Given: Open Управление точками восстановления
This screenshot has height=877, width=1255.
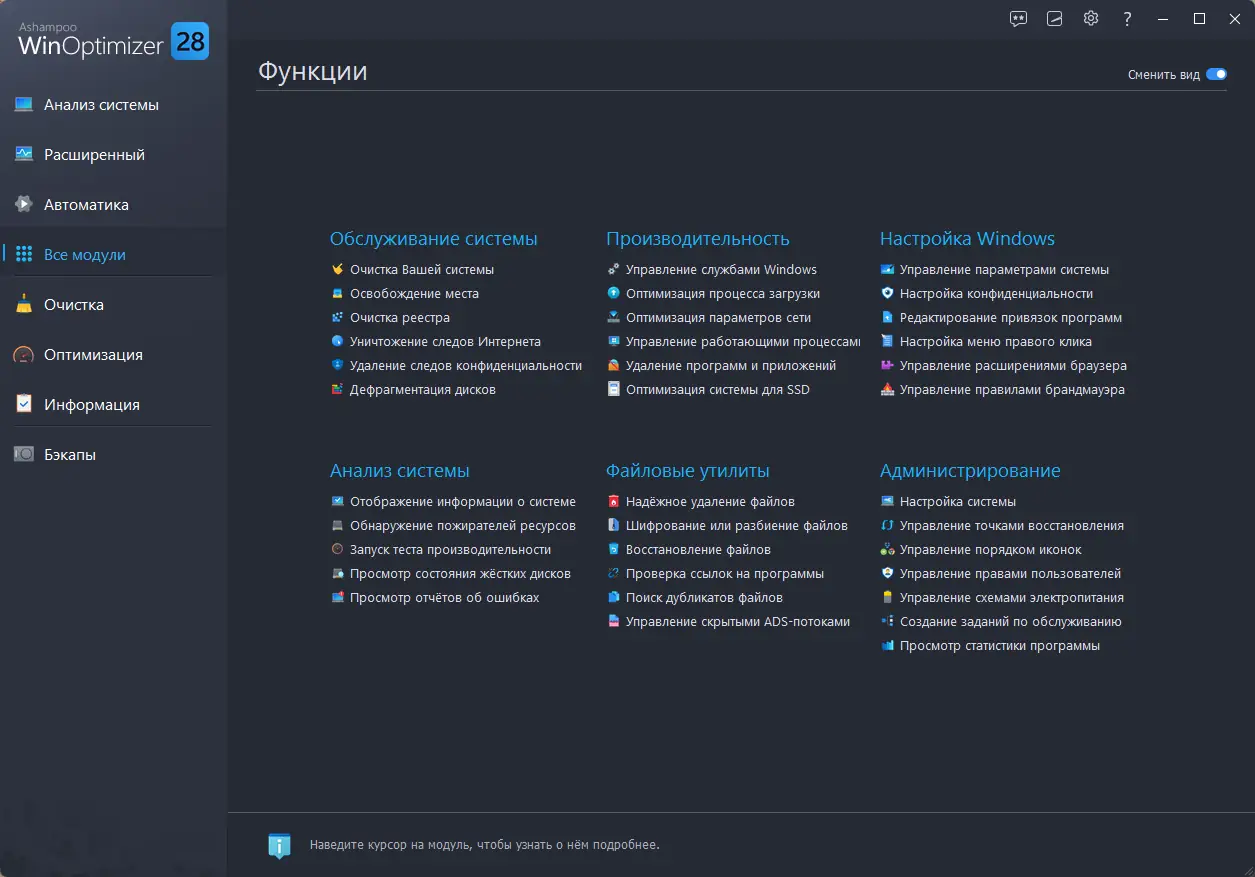Looking at the screenshot, I should (1012, 526).
